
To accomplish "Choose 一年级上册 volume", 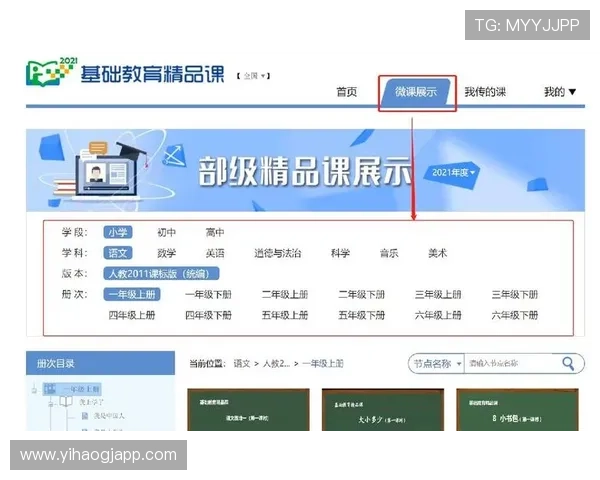I will [132, 294].
